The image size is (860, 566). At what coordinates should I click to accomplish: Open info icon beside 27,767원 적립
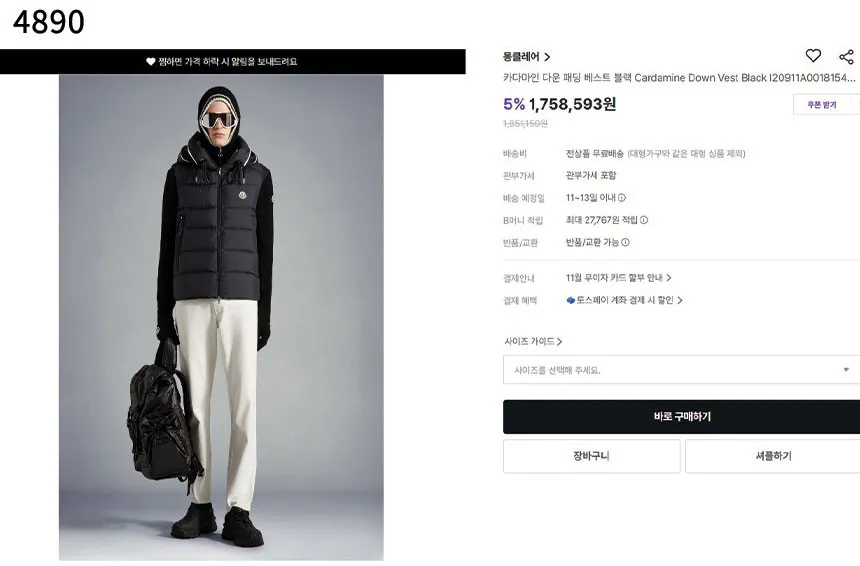click(x=644, y=220)
